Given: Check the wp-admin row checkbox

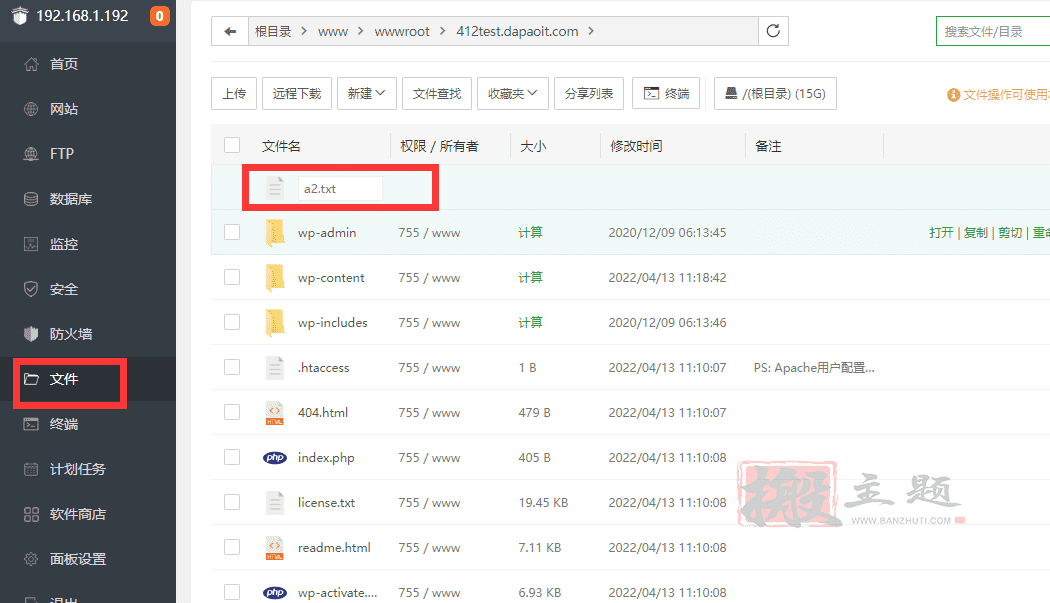Looking at the screenshot, I should click(232, 232).
